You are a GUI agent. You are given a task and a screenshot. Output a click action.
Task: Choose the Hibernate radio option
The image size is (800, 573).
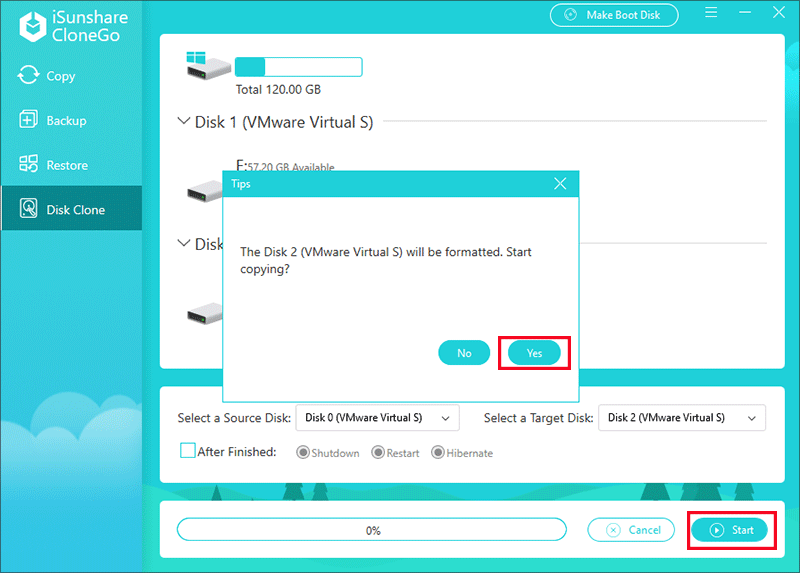coord(438,453)
